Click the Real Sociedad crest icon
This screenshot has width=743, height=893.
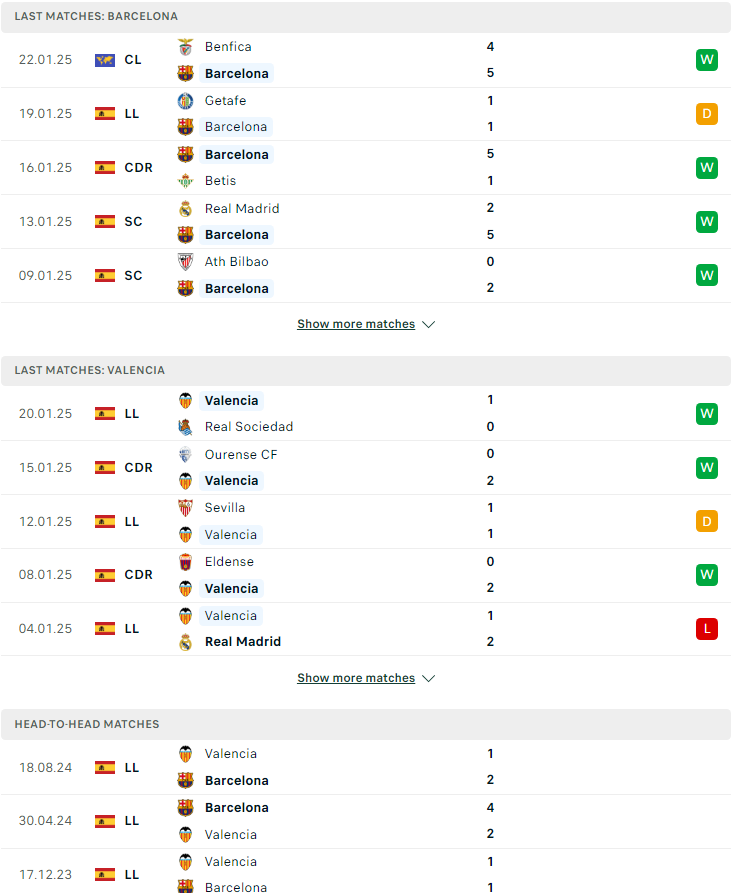(x=185, y=427)
